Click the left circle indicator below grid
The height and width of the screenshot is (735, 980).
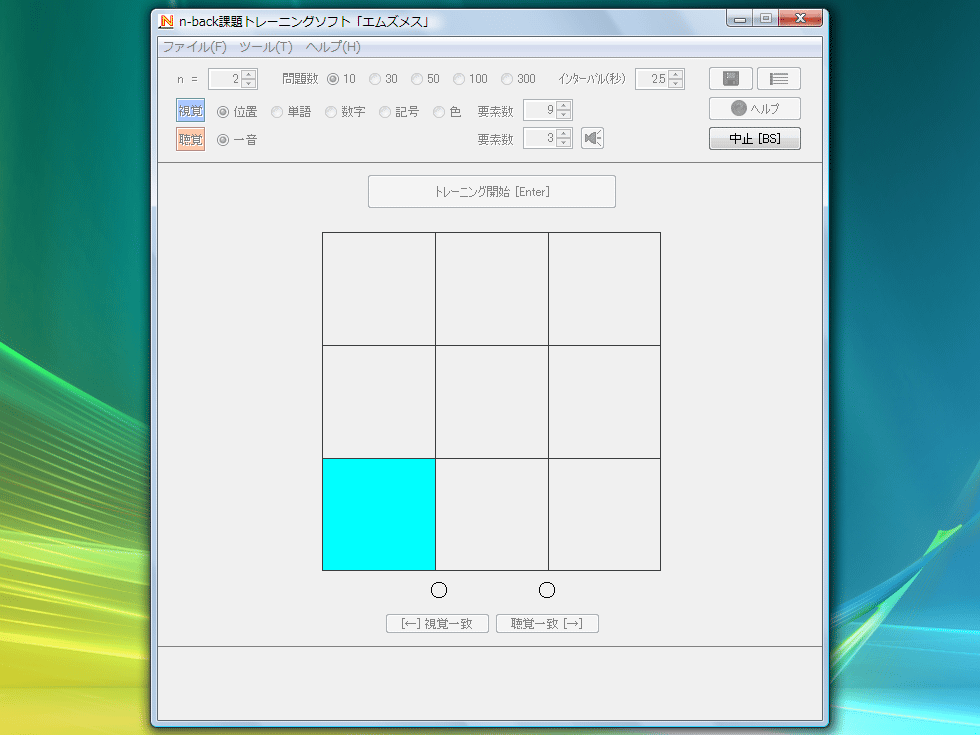pos(439,590)
